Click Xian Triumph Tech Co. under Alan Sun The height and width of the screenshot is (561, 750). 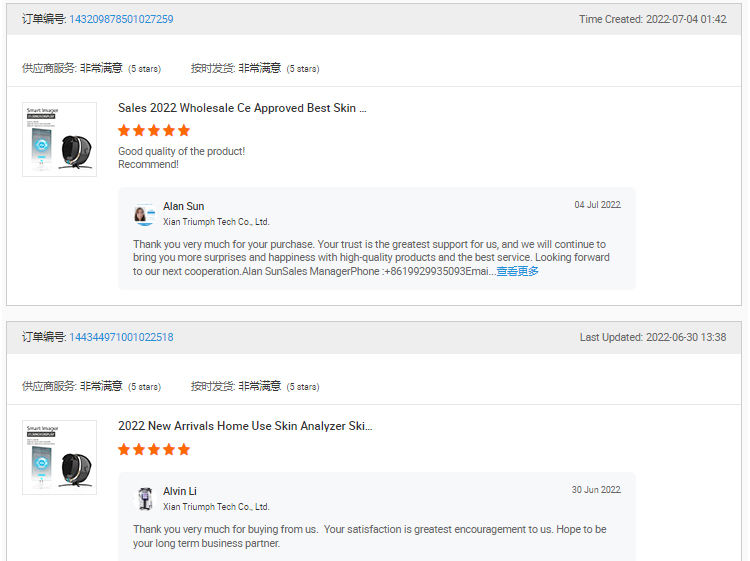point(216,222)
